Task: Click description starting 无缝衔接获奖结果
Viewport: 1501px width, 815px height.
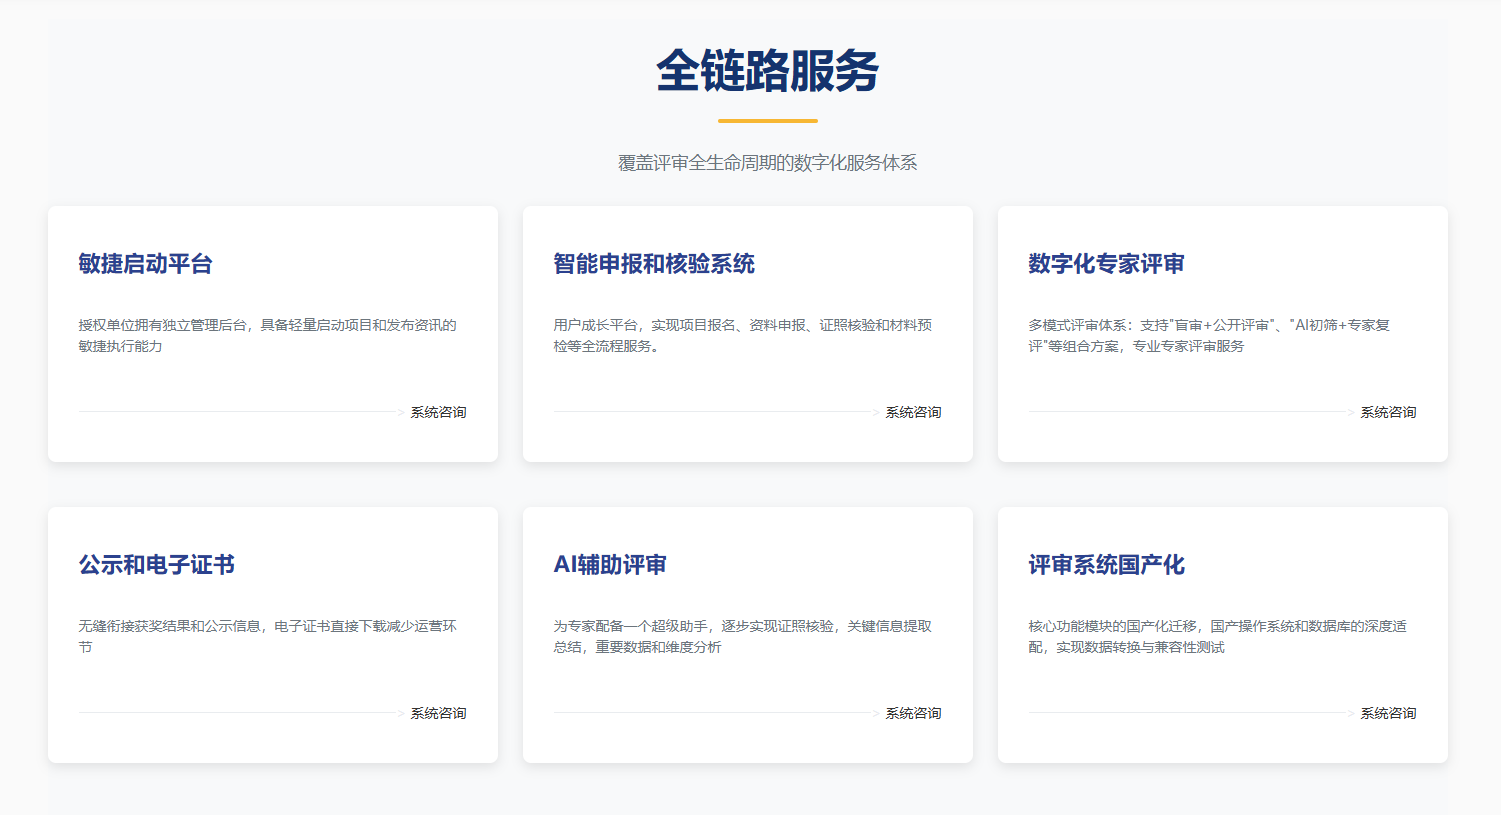Action: click(267, 636)
